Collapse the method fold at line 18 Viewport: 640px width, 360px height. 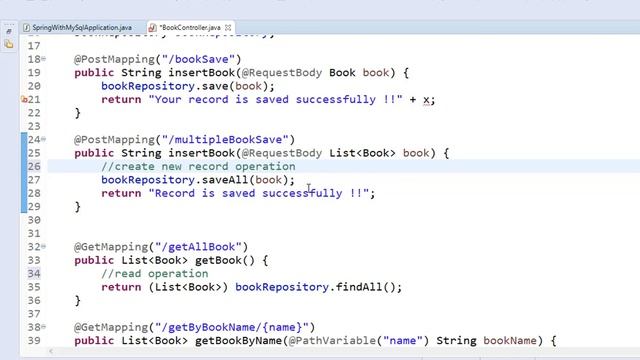43,59
